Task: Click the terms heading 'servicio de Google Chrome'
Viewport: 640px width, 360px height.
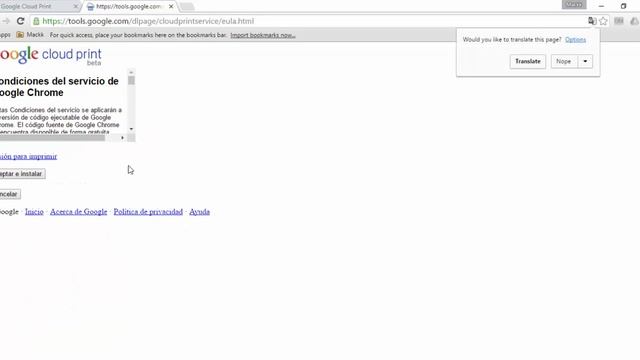Action: (59, 87)
